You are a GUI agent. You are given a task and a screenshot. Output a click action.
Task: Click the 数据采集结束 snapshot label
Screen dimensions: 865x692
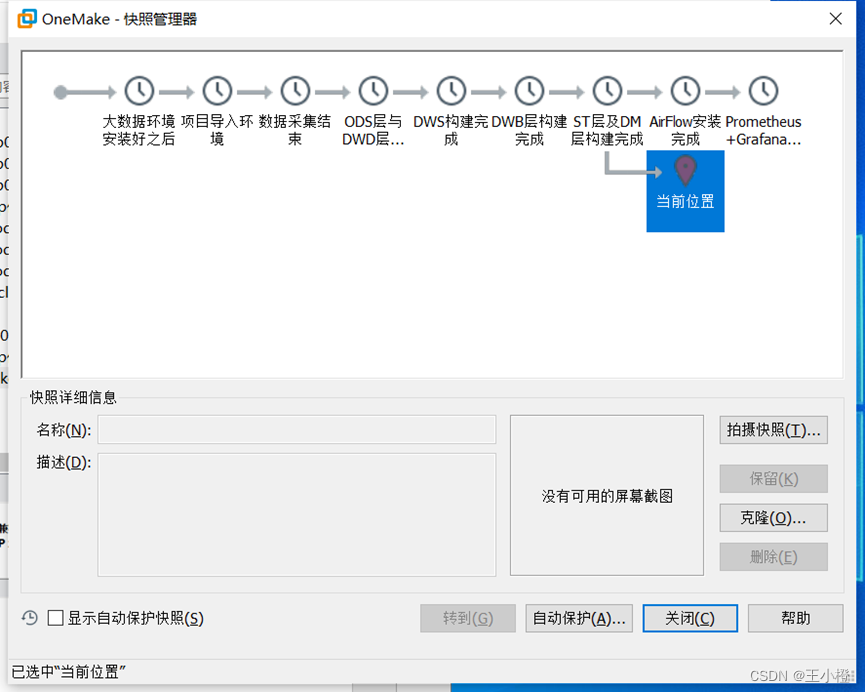295,130
